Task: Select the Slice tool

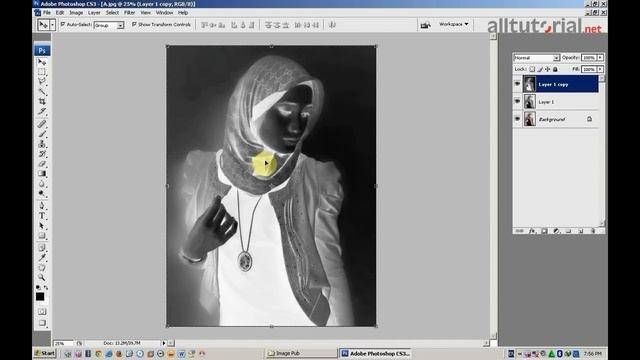Action: click(42, 111)
